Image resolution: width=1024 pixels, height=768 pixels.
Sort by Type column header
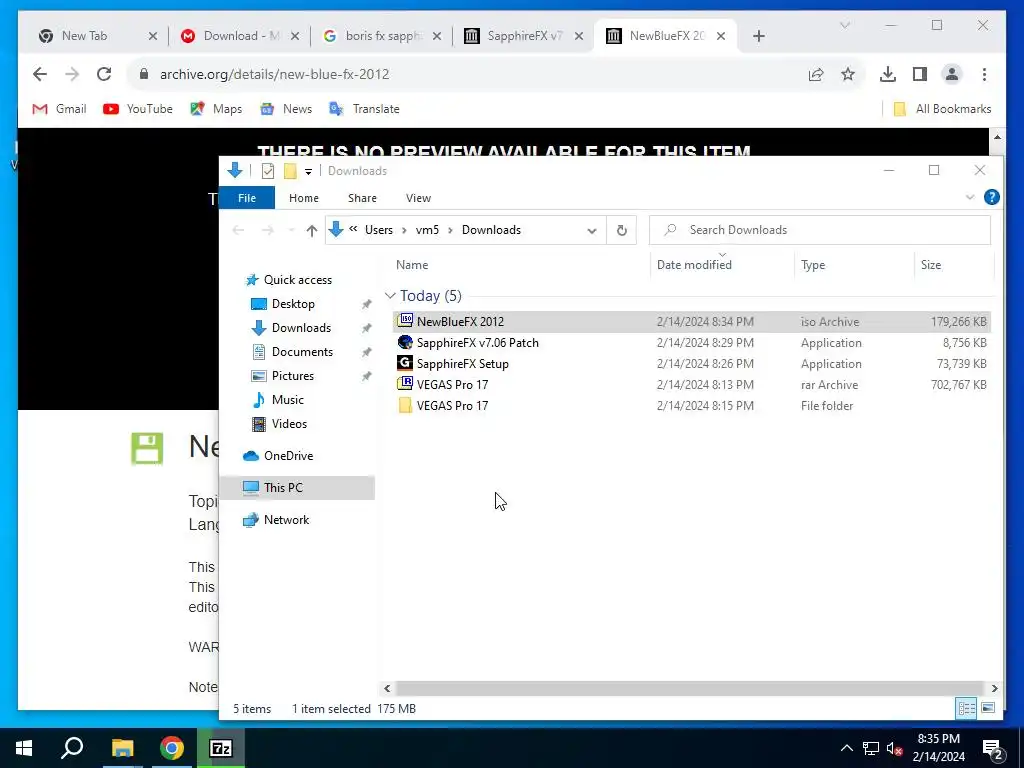(x=813, y=265)
